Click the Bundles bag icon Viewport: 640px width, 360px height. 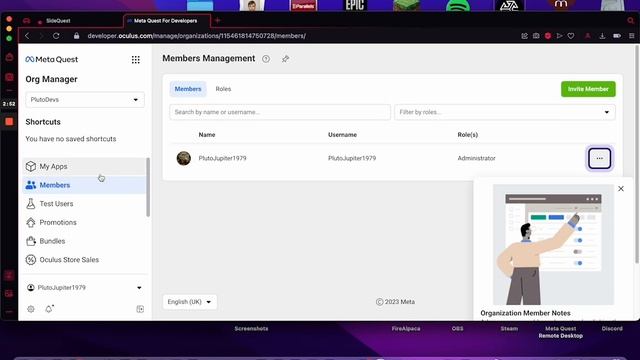31,241
